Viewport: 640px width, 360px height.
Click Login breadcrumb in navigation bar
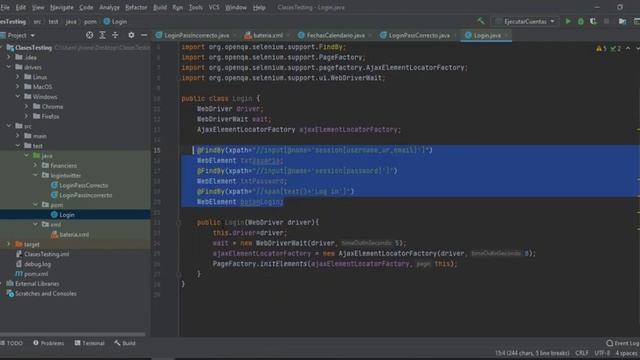click(x=115, y=22)
